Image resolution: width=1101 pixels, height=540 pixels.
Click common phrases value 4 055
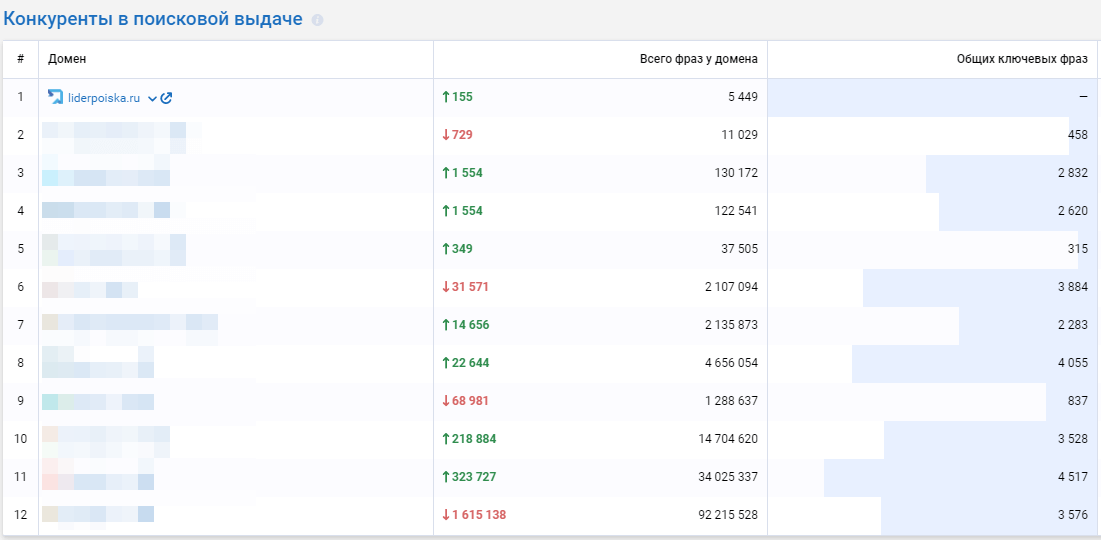(x=1073, y=362)
